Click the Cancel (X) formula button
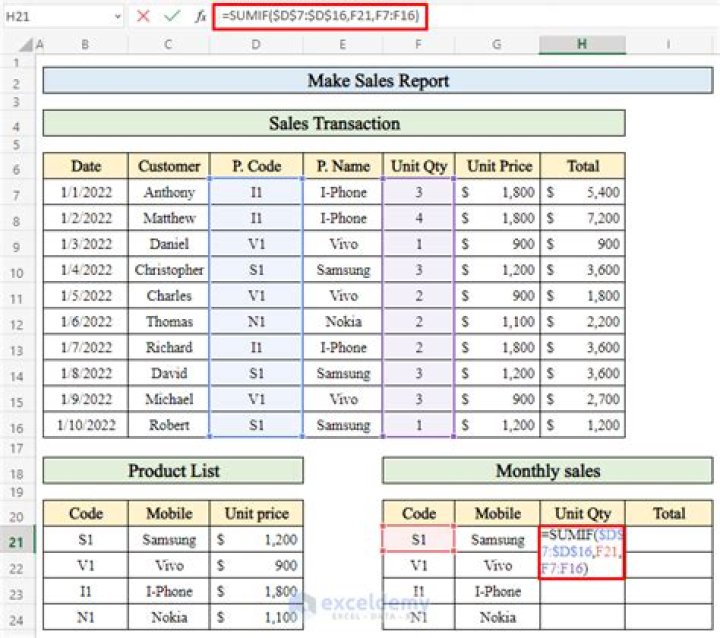This screenshot has width=720, height=638. coord(143,16)
